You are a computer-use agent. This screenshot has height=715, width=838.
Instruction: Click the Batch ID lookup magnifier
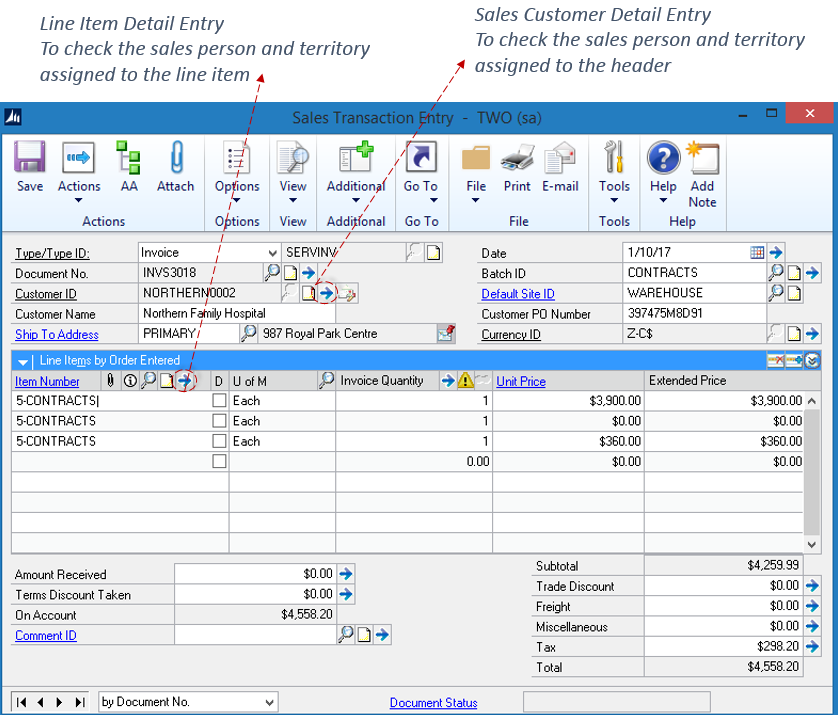click(x=776, y=272)
